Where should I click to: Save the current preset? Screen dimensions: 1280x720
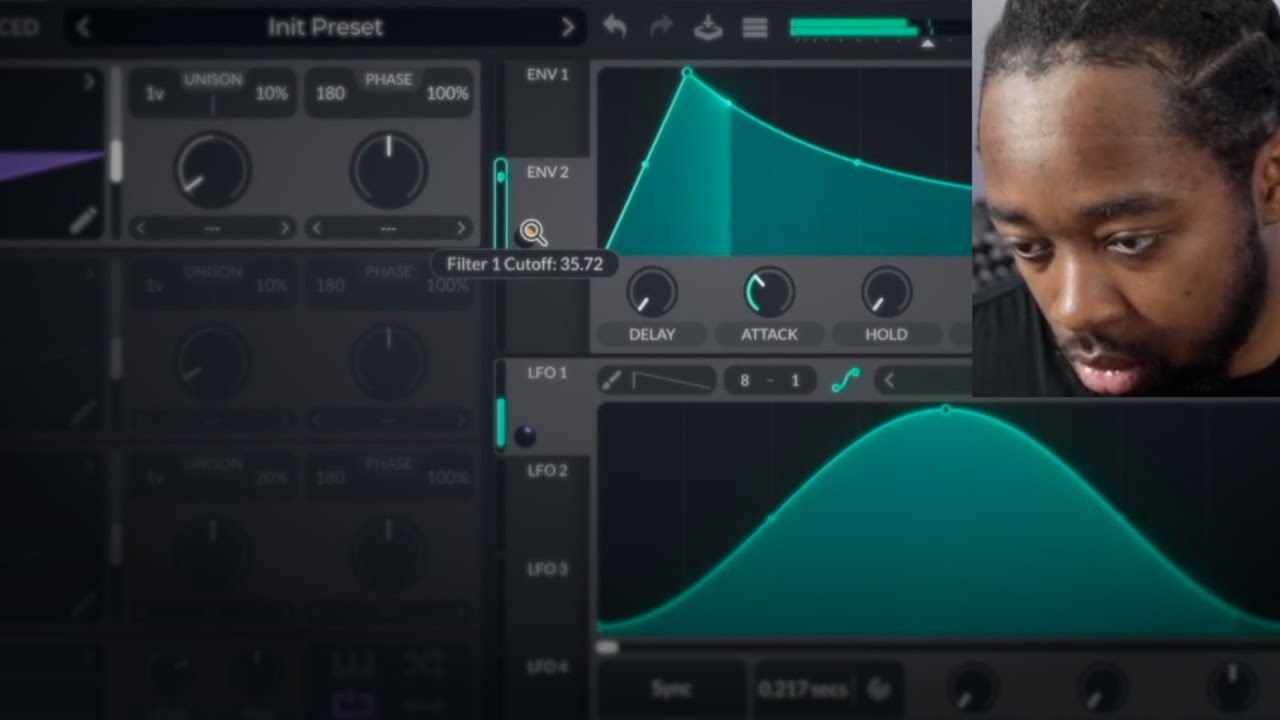point(708,27)
